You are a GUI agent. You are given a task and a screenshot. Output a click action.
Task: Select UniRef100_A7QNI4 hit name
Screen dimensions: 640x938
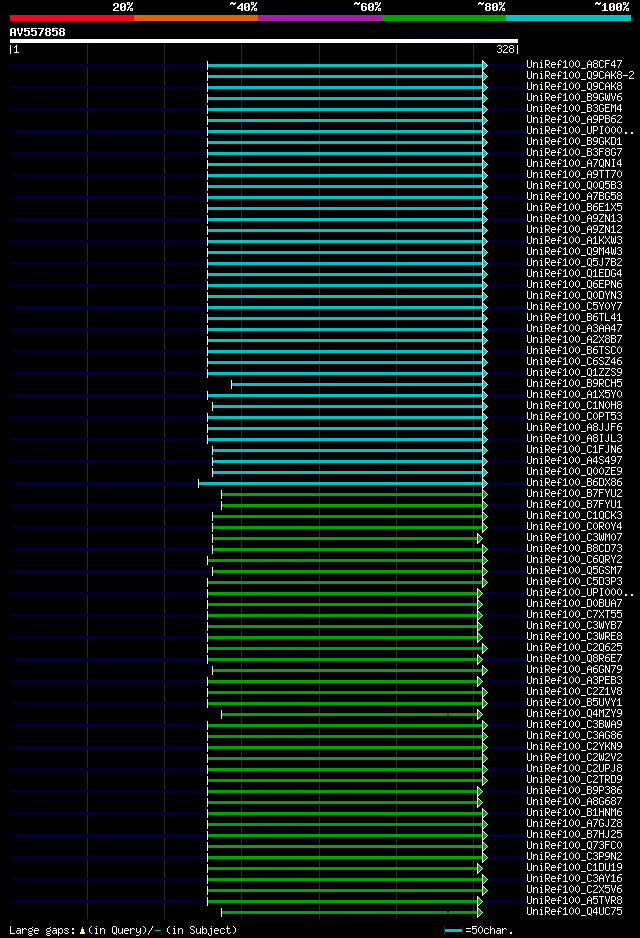tap(574, 163)
